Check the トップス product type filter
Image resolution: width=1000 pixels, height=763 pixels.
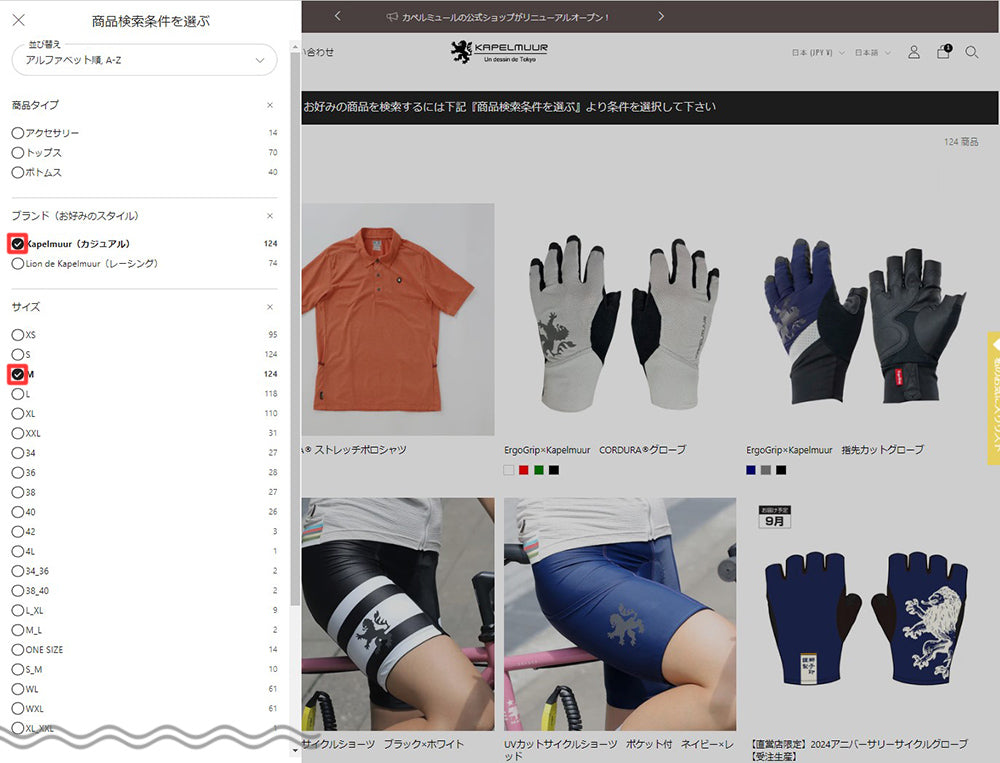18,153
